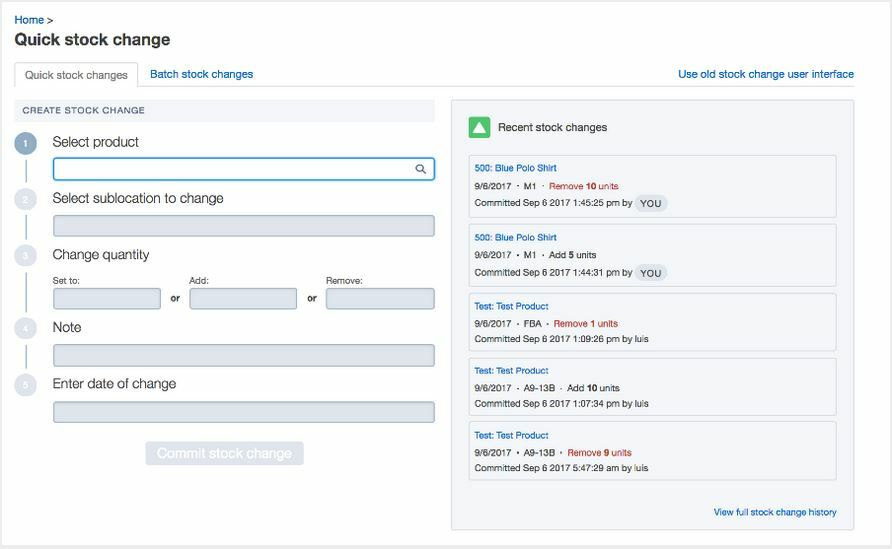892x549 pixels.
Task: Click the 'Recent stock changes' heading
Action: 552,127
